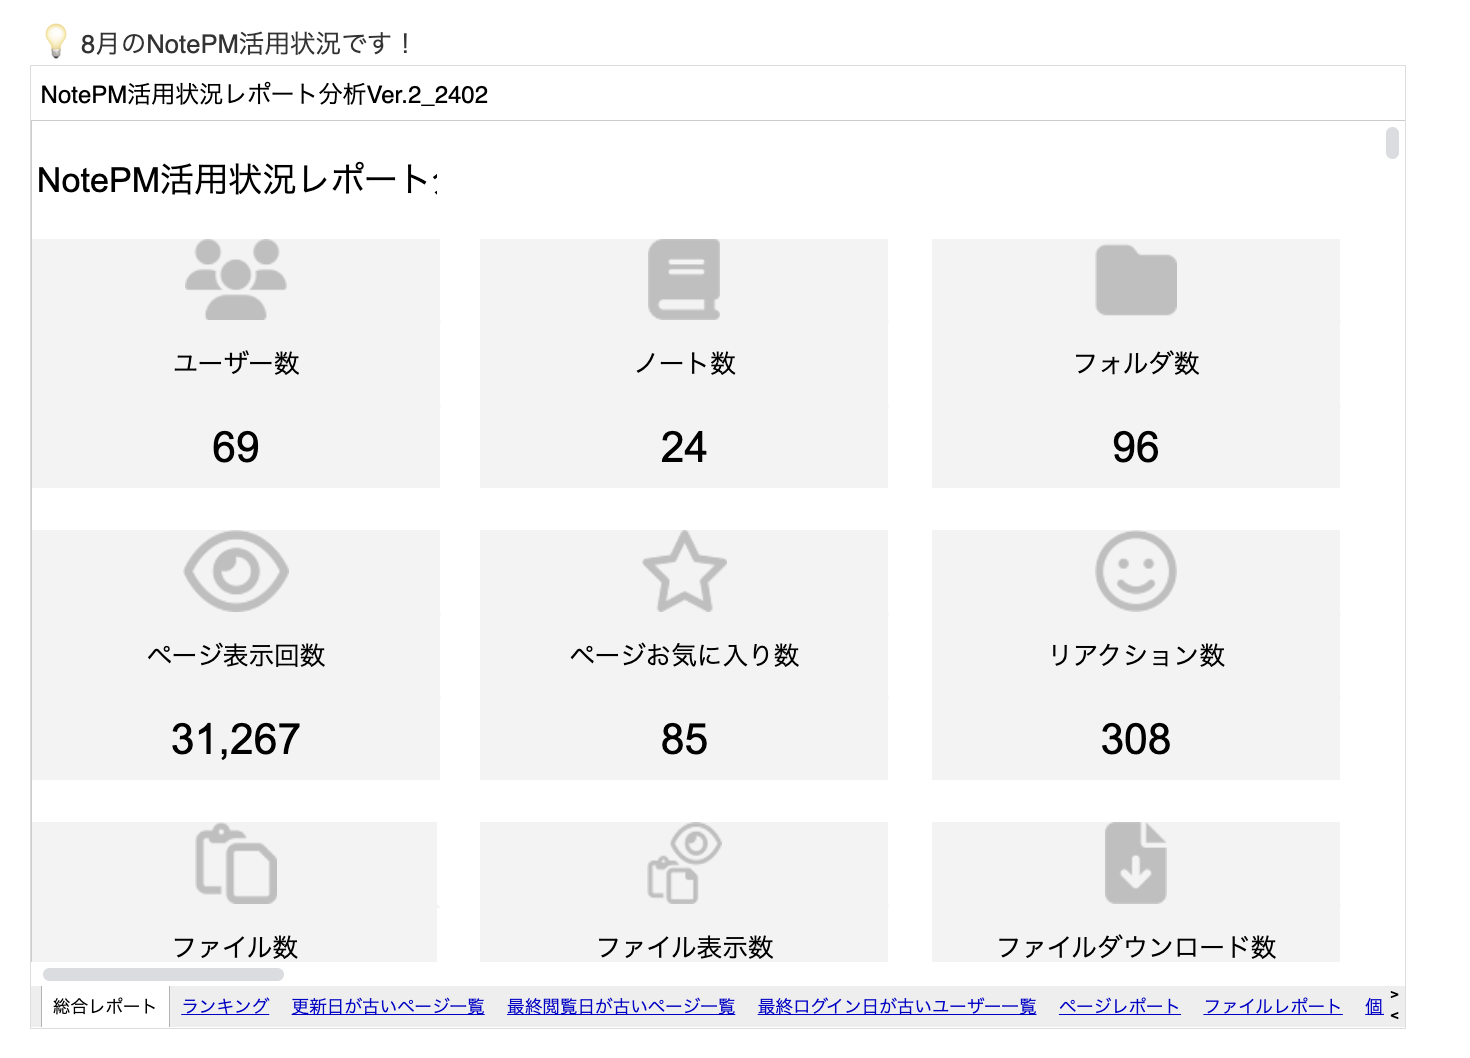Image resolution: width=1470 pixels, height=1058 pixels.
Task: Open the 最終ログイン日が古いユーザー一覧 tab
Action: point(897,1006)
